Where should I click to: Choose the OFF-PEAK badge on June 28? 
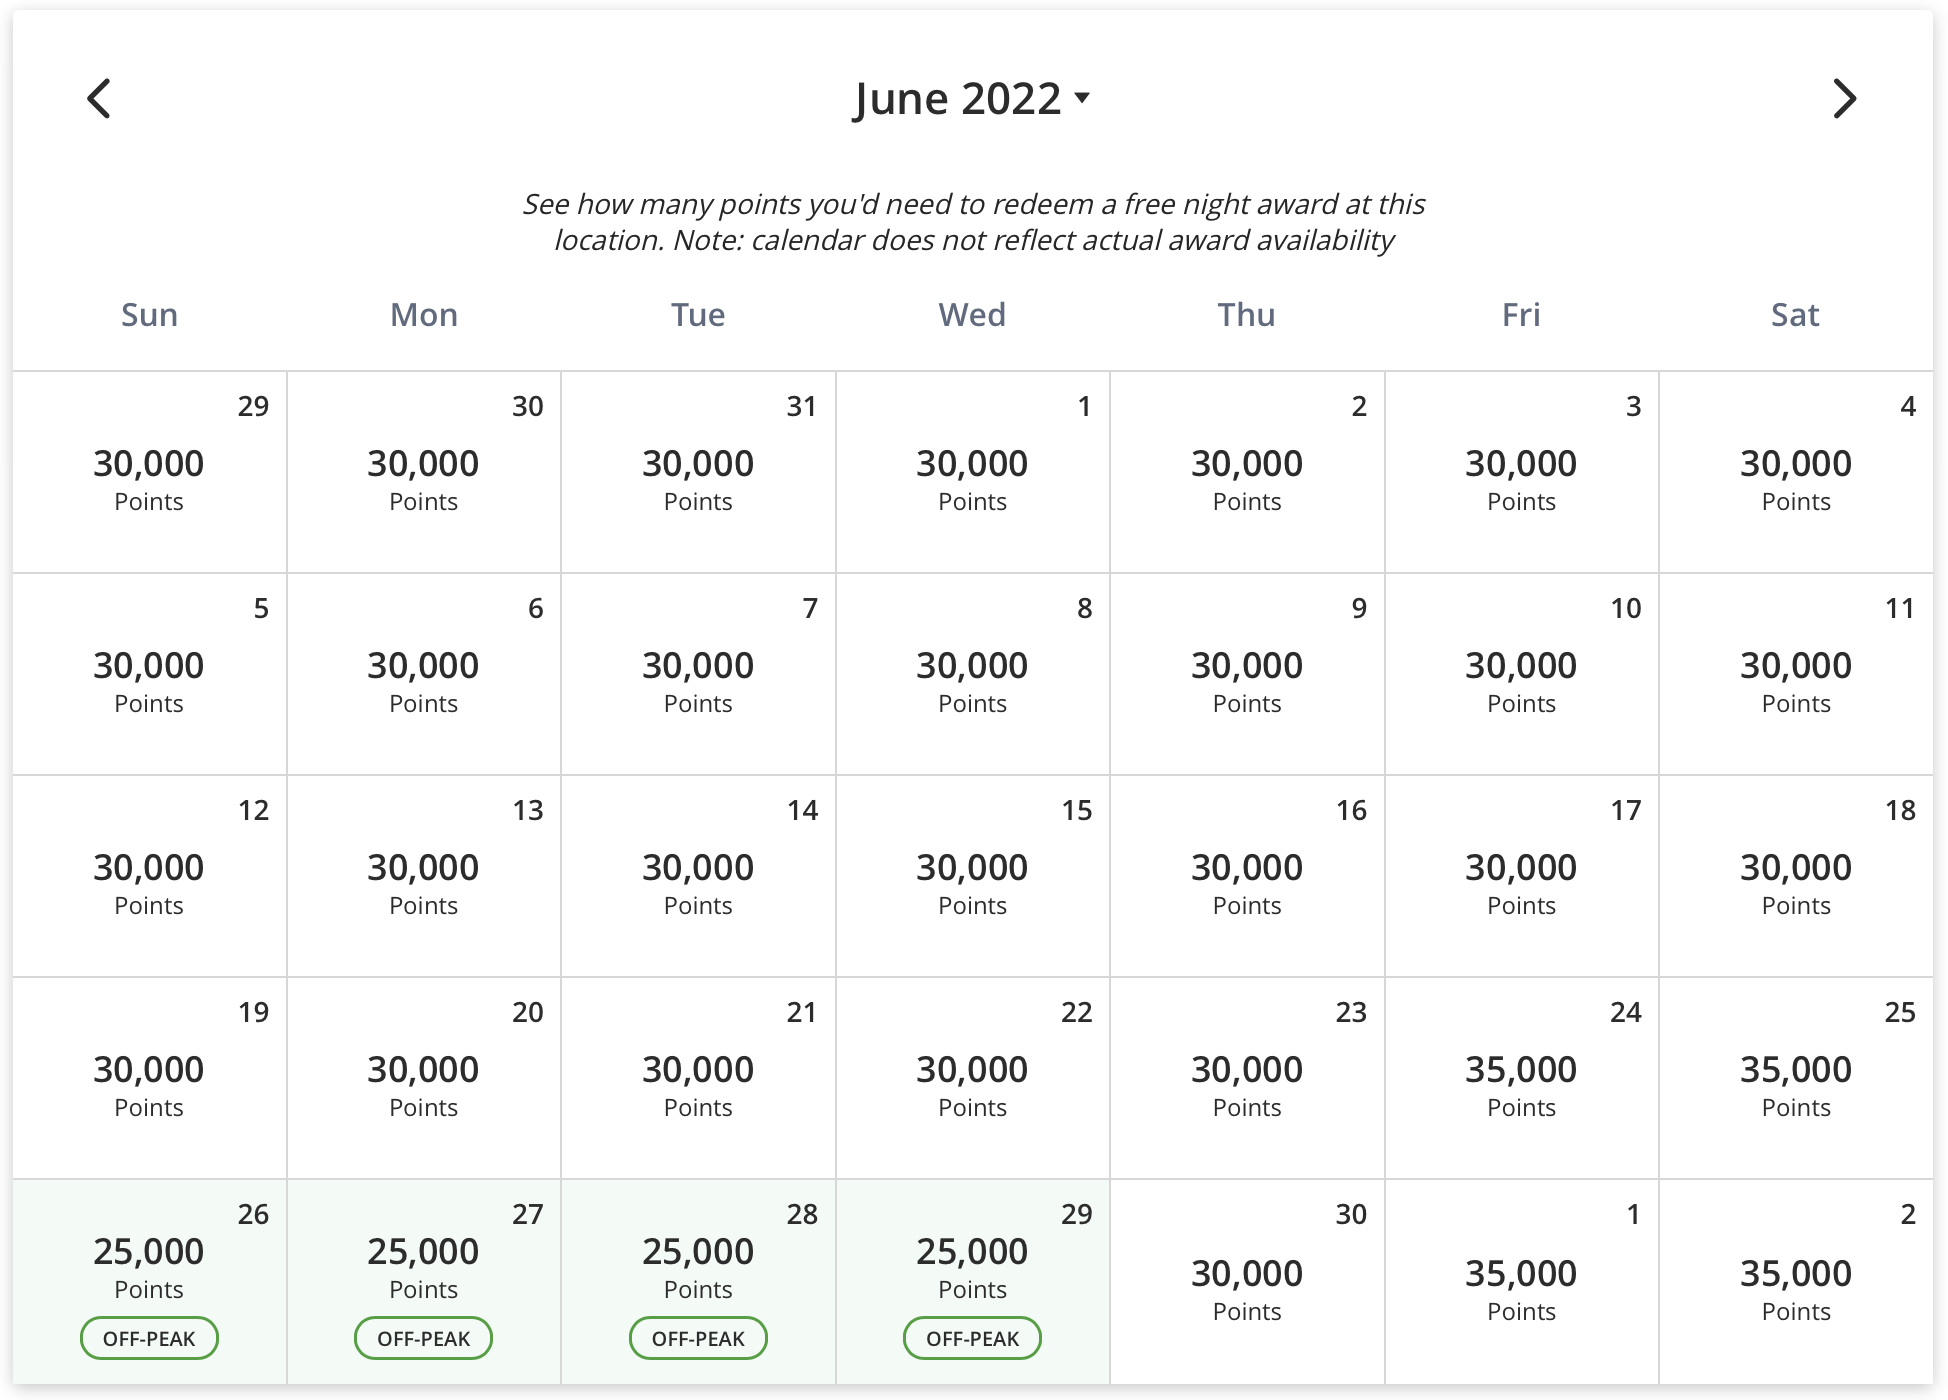point(698,1338)
